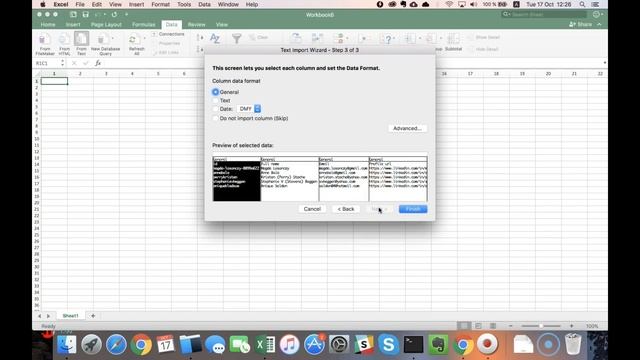The width and height of the screenshot is (640, 360).
Task: Open the Apple menu
Action: tap(42, 4)
